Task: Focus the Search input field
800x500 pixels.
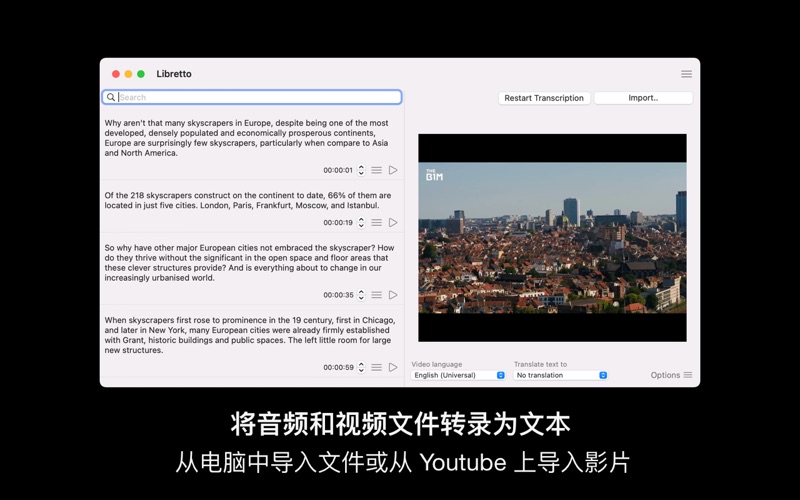Action: coord(258,97)
